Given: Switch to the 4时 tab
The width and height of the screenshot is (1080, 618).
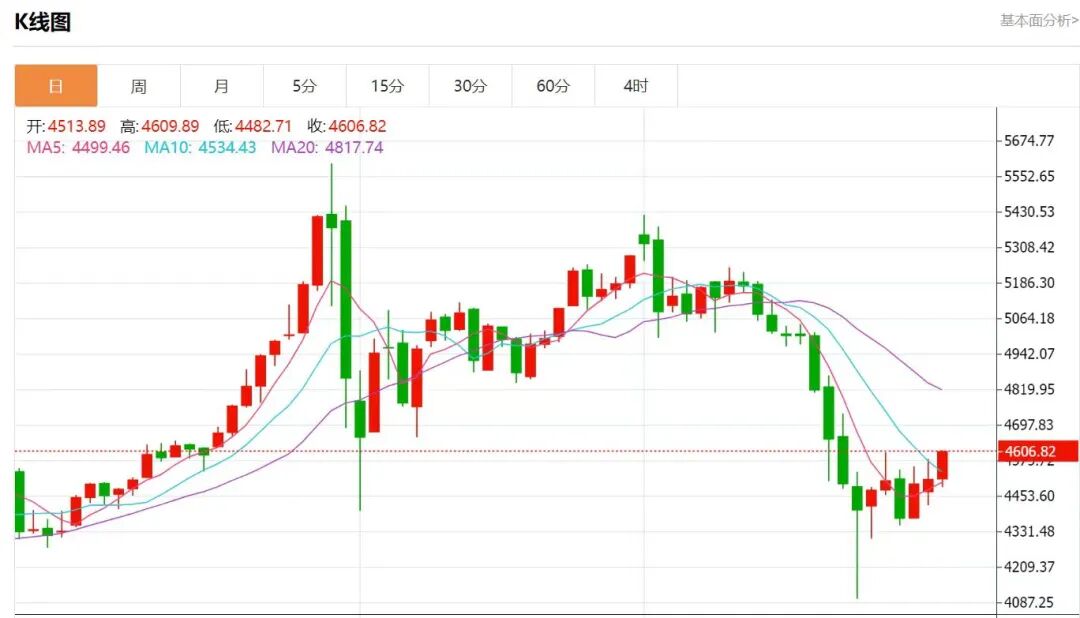Looking at the screenshot, I should (x=636, y=86).
